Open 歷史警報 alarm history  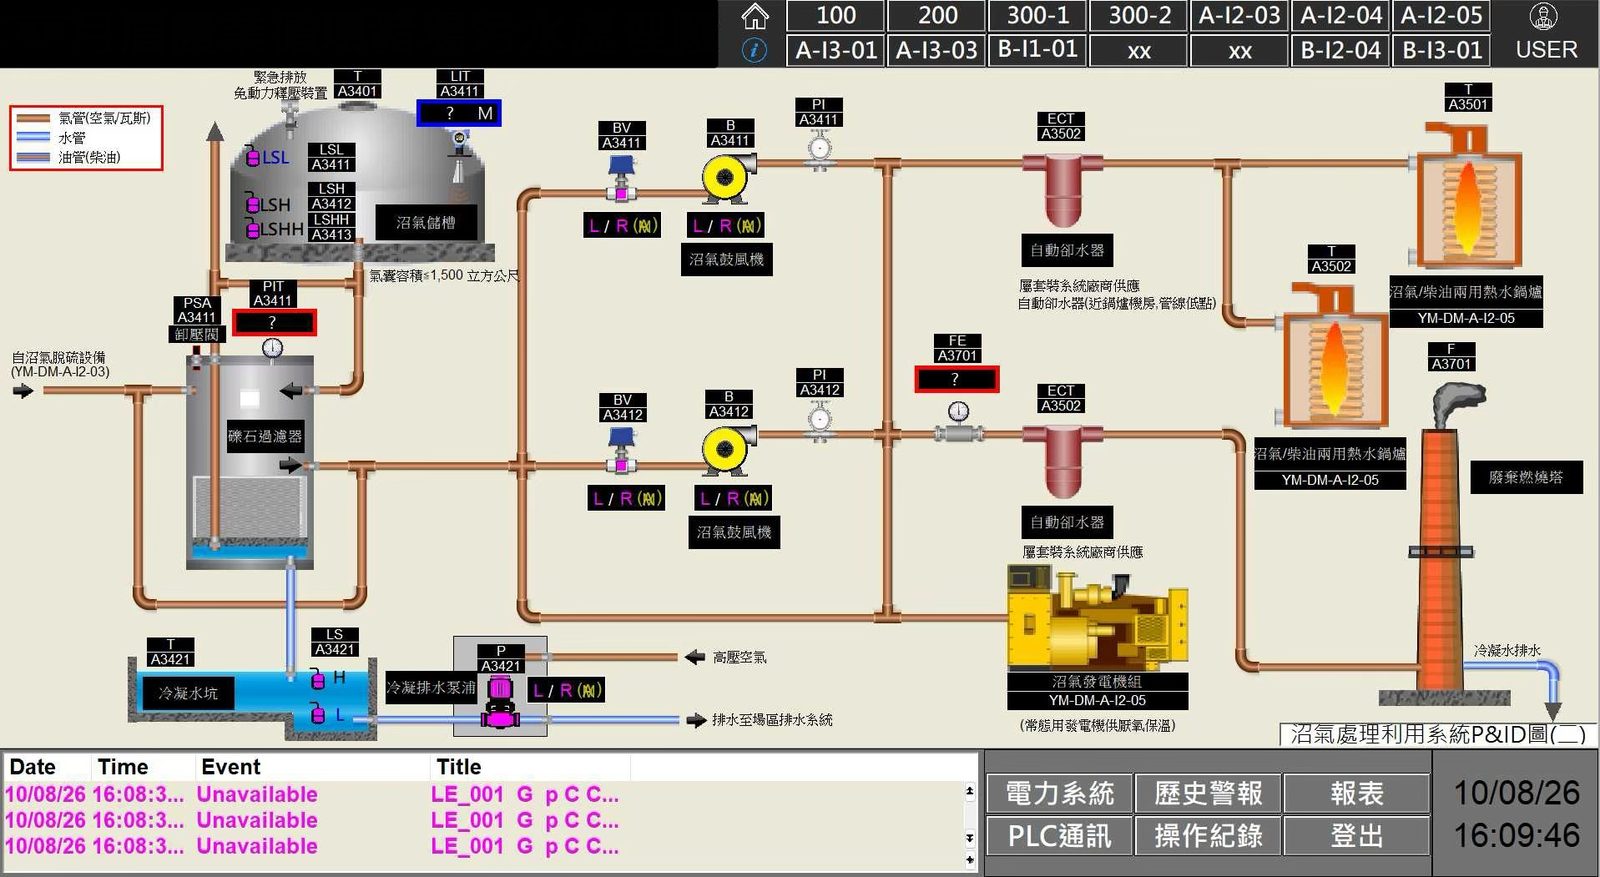tap(1208, 793)
